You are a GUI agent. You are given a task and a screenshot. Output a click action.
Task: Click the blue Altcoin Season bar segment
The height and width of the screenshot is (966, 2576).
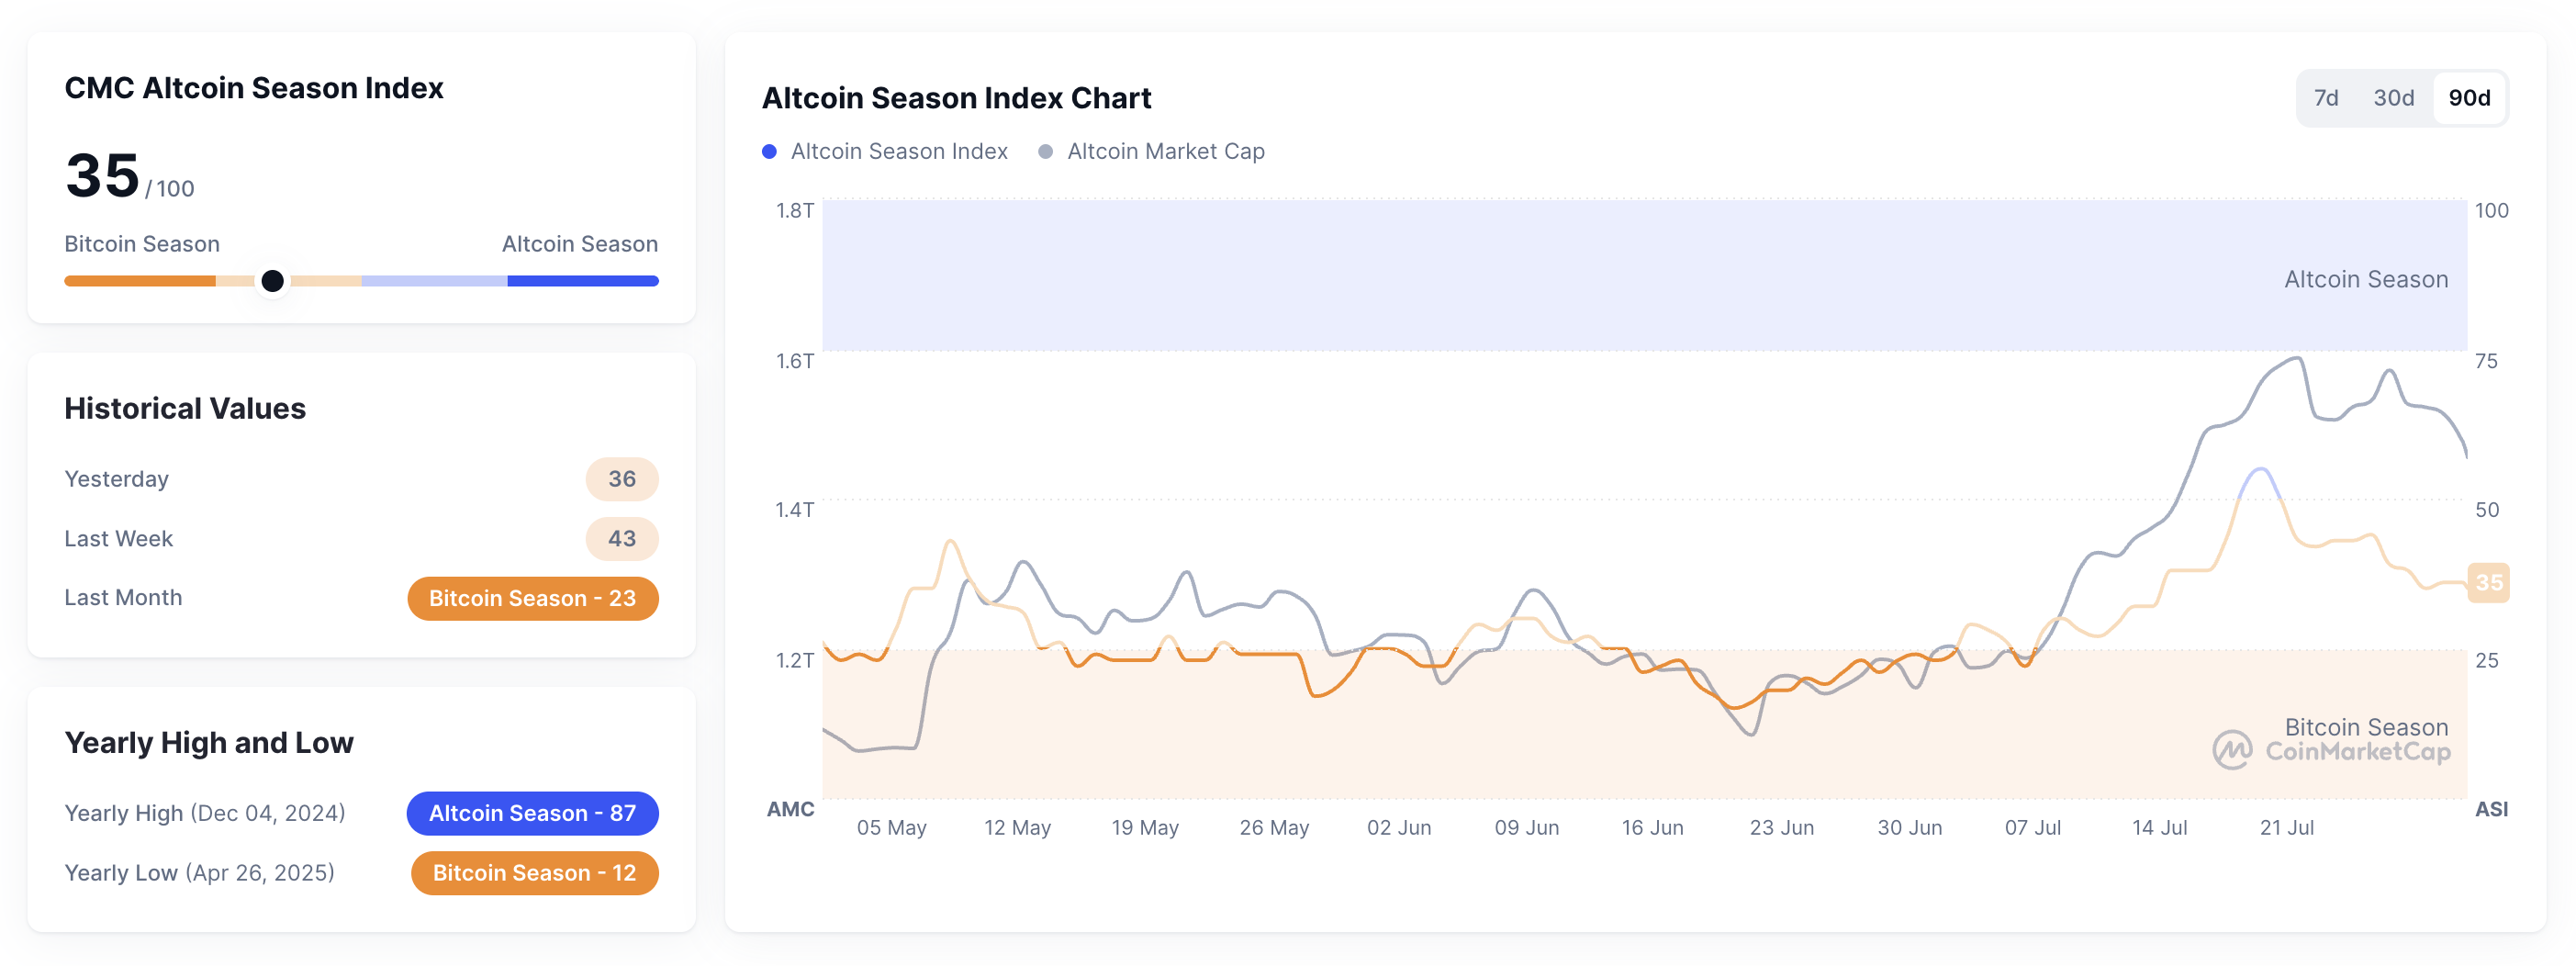tap(582, 282)
